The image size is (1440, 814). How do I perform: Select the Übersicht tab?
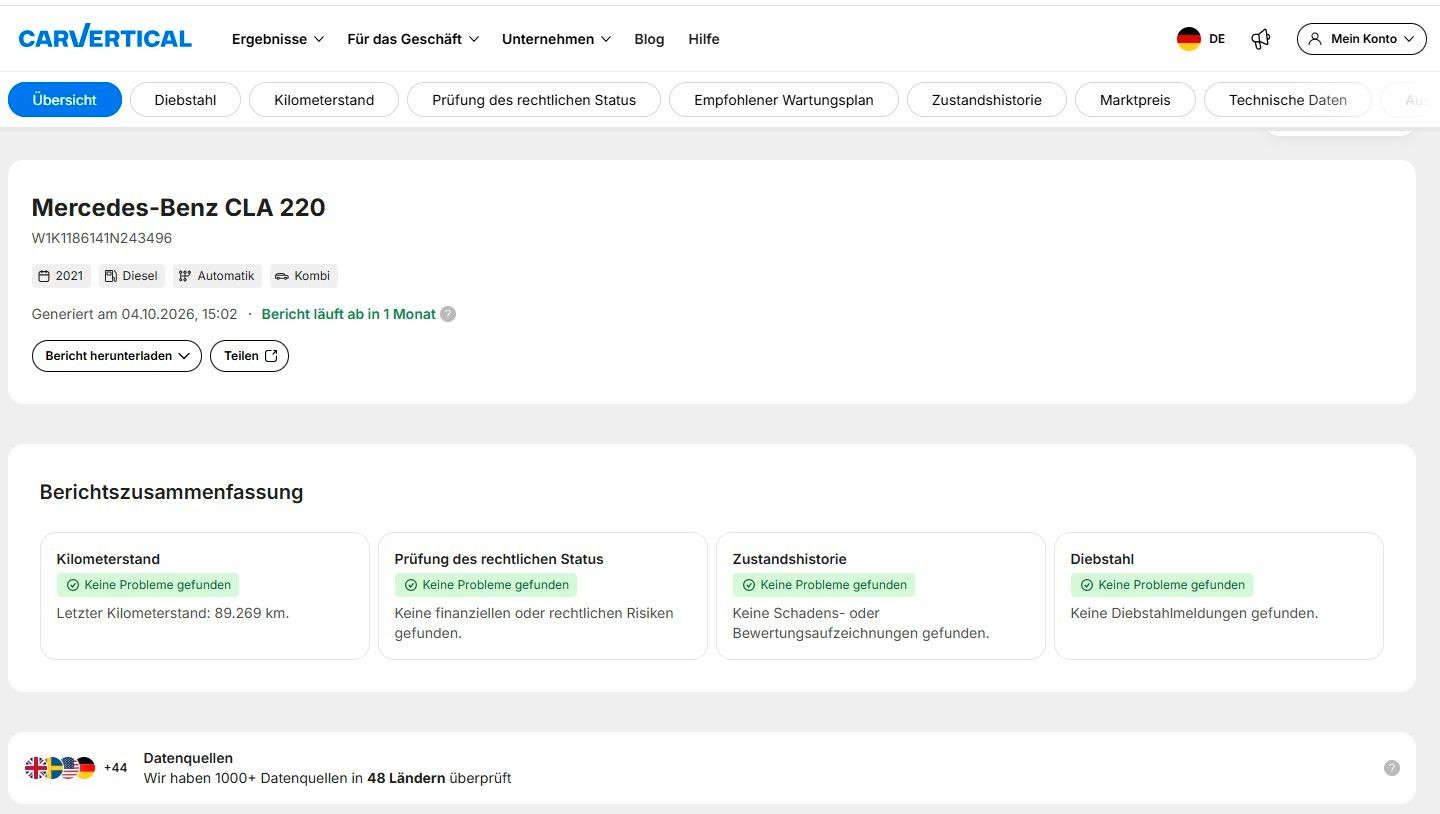pos(65,100)
